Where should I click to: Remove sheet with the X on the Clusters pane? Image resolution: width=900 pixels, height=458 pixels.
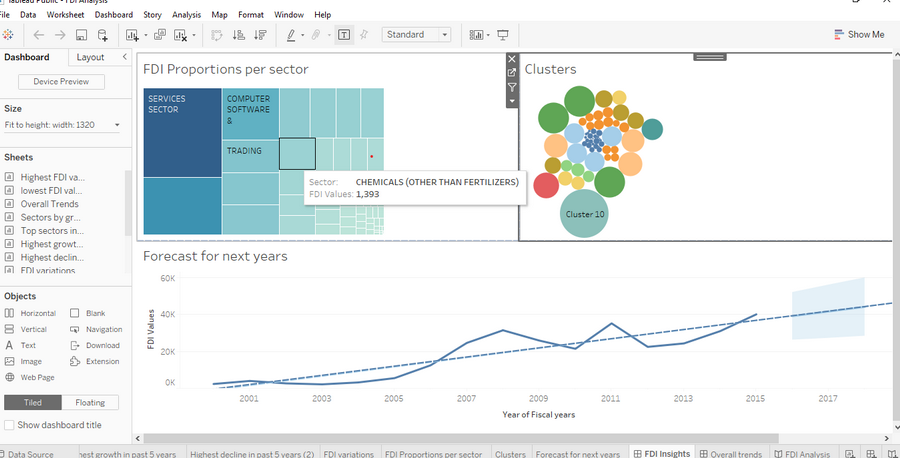coord(512,59)
